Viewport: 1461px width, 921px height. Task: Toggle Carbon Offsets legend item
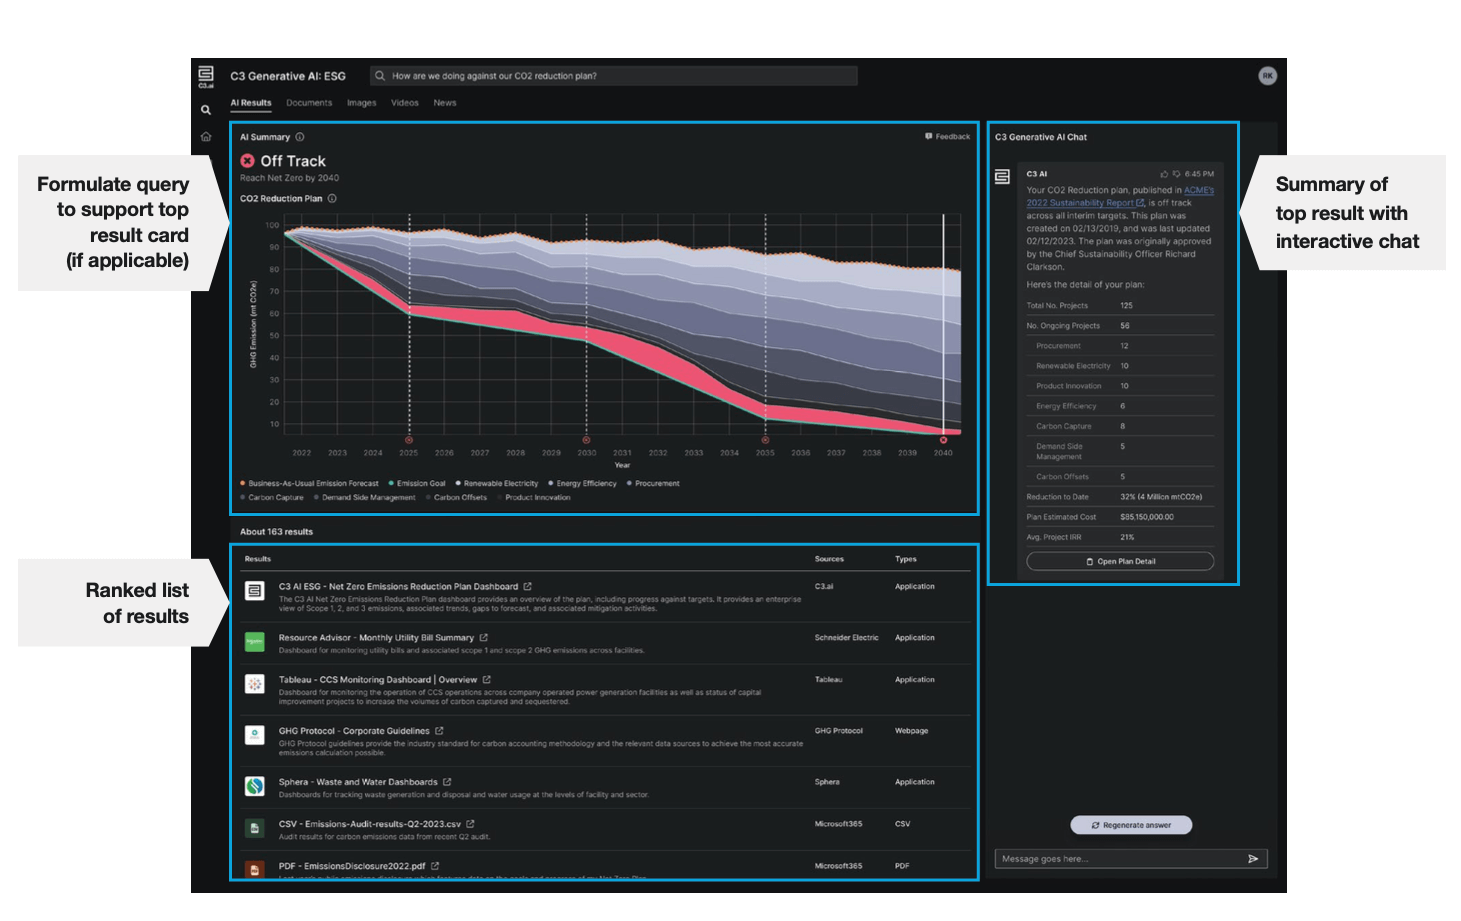pos(456,497)
